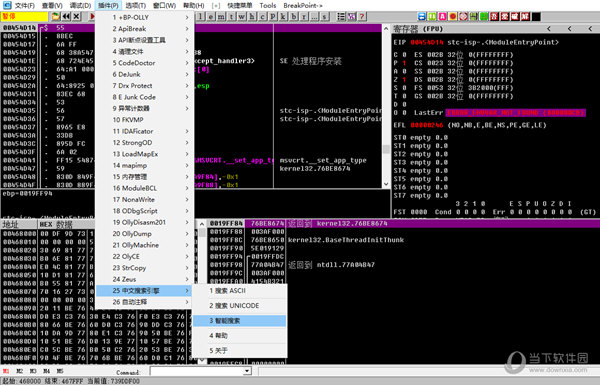This screenshot has width=600, height=385.
Task: Open the run trace via the '...' button
Action: point(315,16)
